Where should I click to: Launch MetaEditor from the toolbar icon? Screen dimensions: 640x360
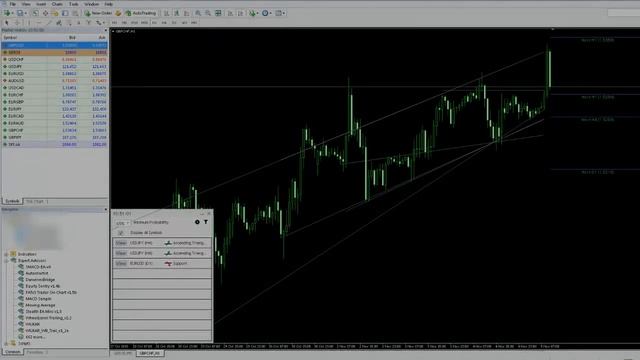coord(118,13)
